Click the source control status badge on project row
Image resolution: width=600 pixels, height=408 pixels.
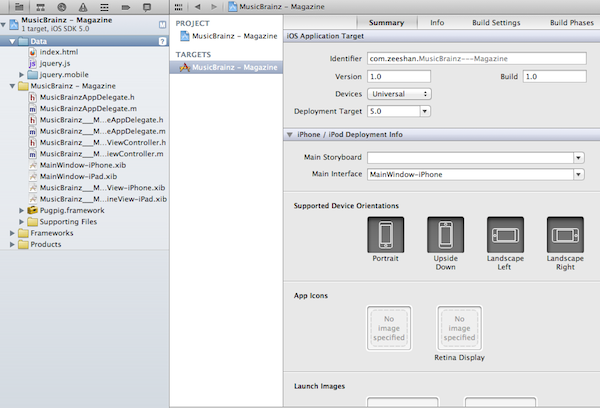162,24
